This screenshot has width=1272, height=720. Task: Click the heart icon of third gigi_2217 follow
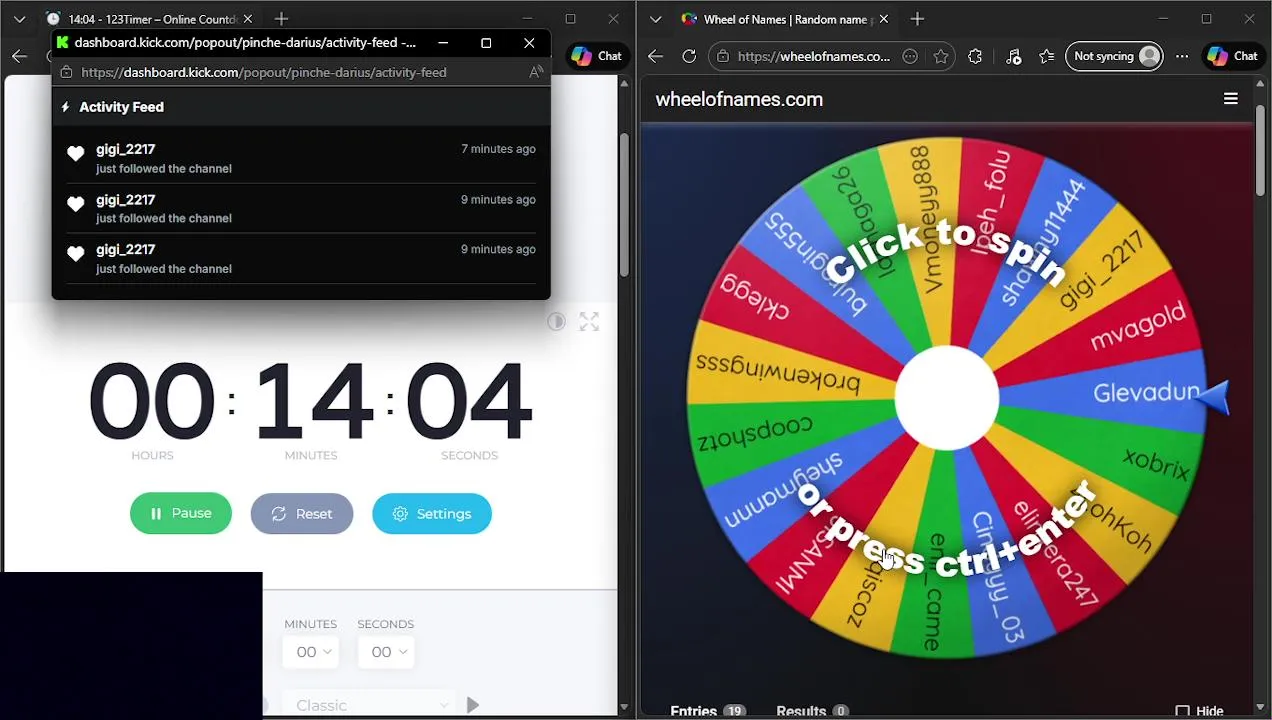[76, 253]
